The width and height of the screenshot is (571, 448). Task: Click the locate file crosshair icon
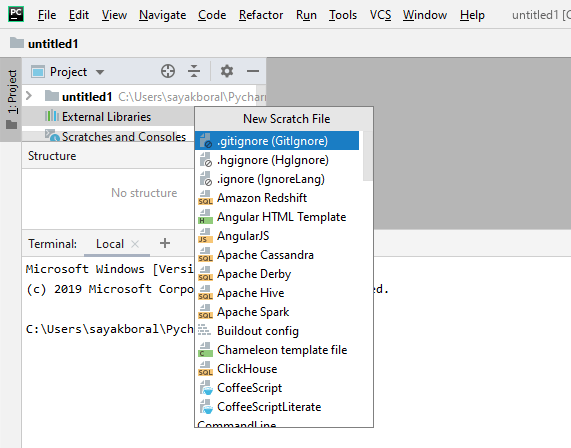click(168, 71)
